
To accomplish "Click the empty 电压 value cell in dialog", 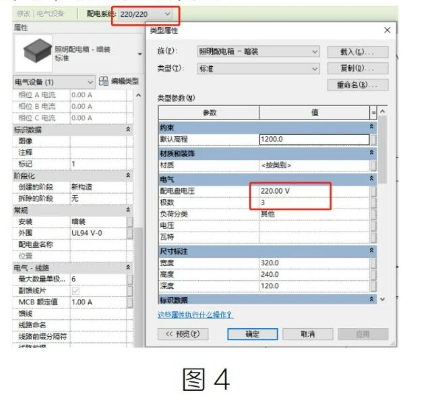I will click(x=314, y=226).
